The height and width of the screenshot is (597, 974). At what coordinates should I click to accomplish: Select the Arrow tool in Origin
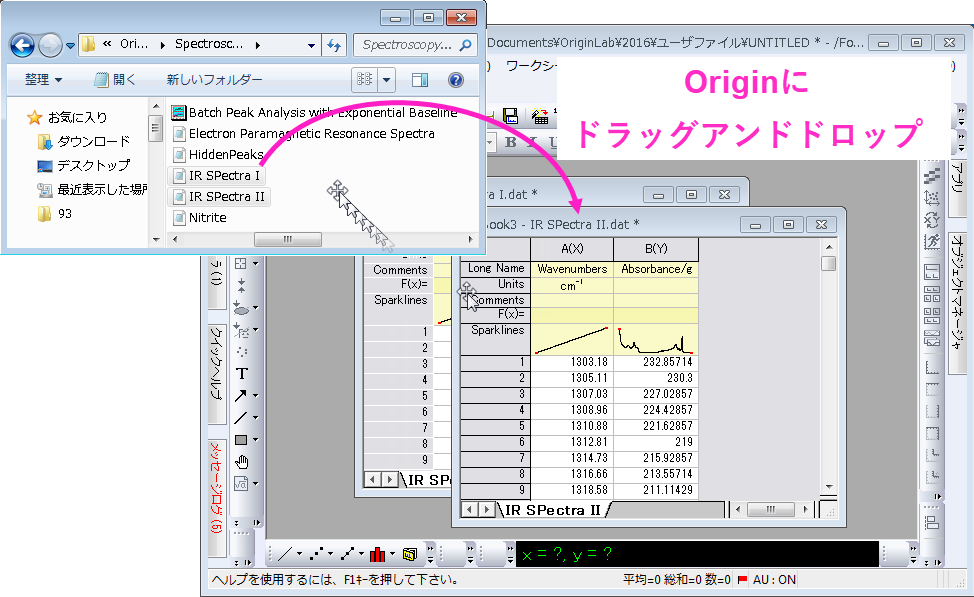click(x=240, y=396)
